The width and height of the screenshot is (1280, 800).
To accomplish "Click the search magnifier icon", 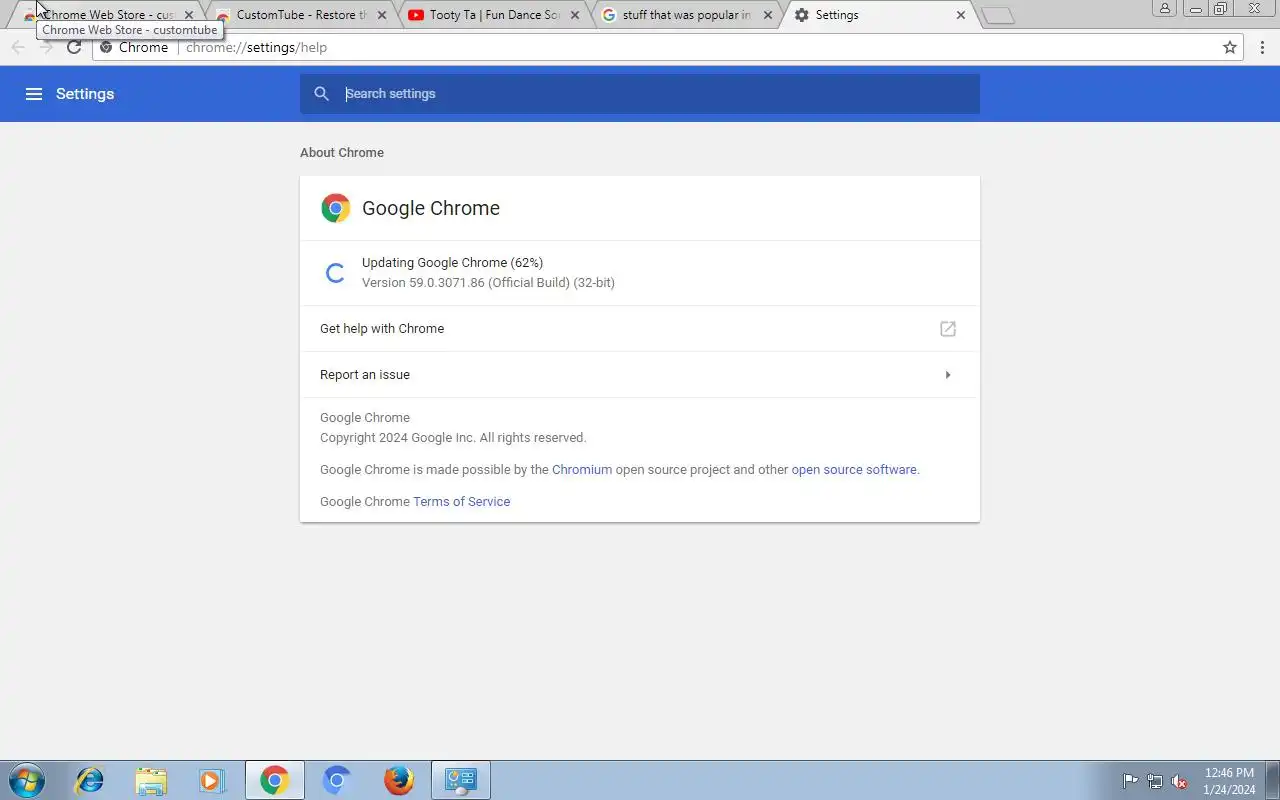I will tap(321, 94).
